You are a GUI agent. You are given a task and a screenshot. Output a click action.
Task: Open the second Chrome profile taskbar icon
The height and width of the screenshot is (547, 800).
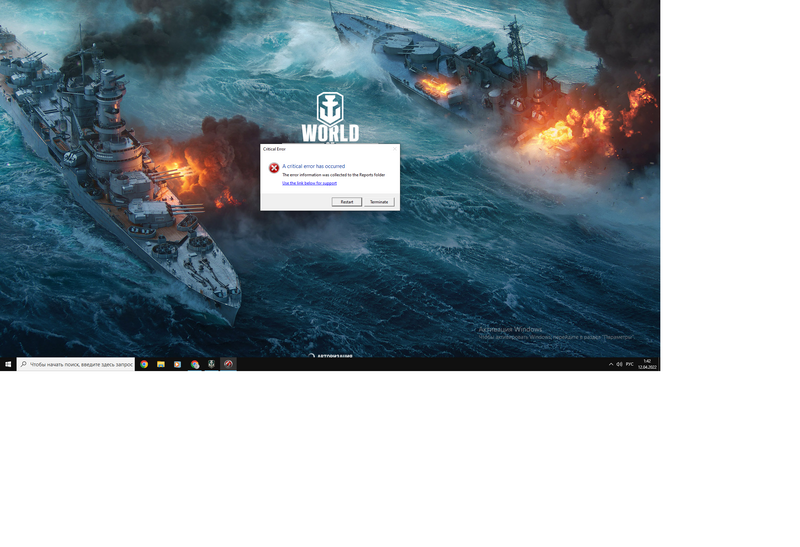(x=194, y=364)
